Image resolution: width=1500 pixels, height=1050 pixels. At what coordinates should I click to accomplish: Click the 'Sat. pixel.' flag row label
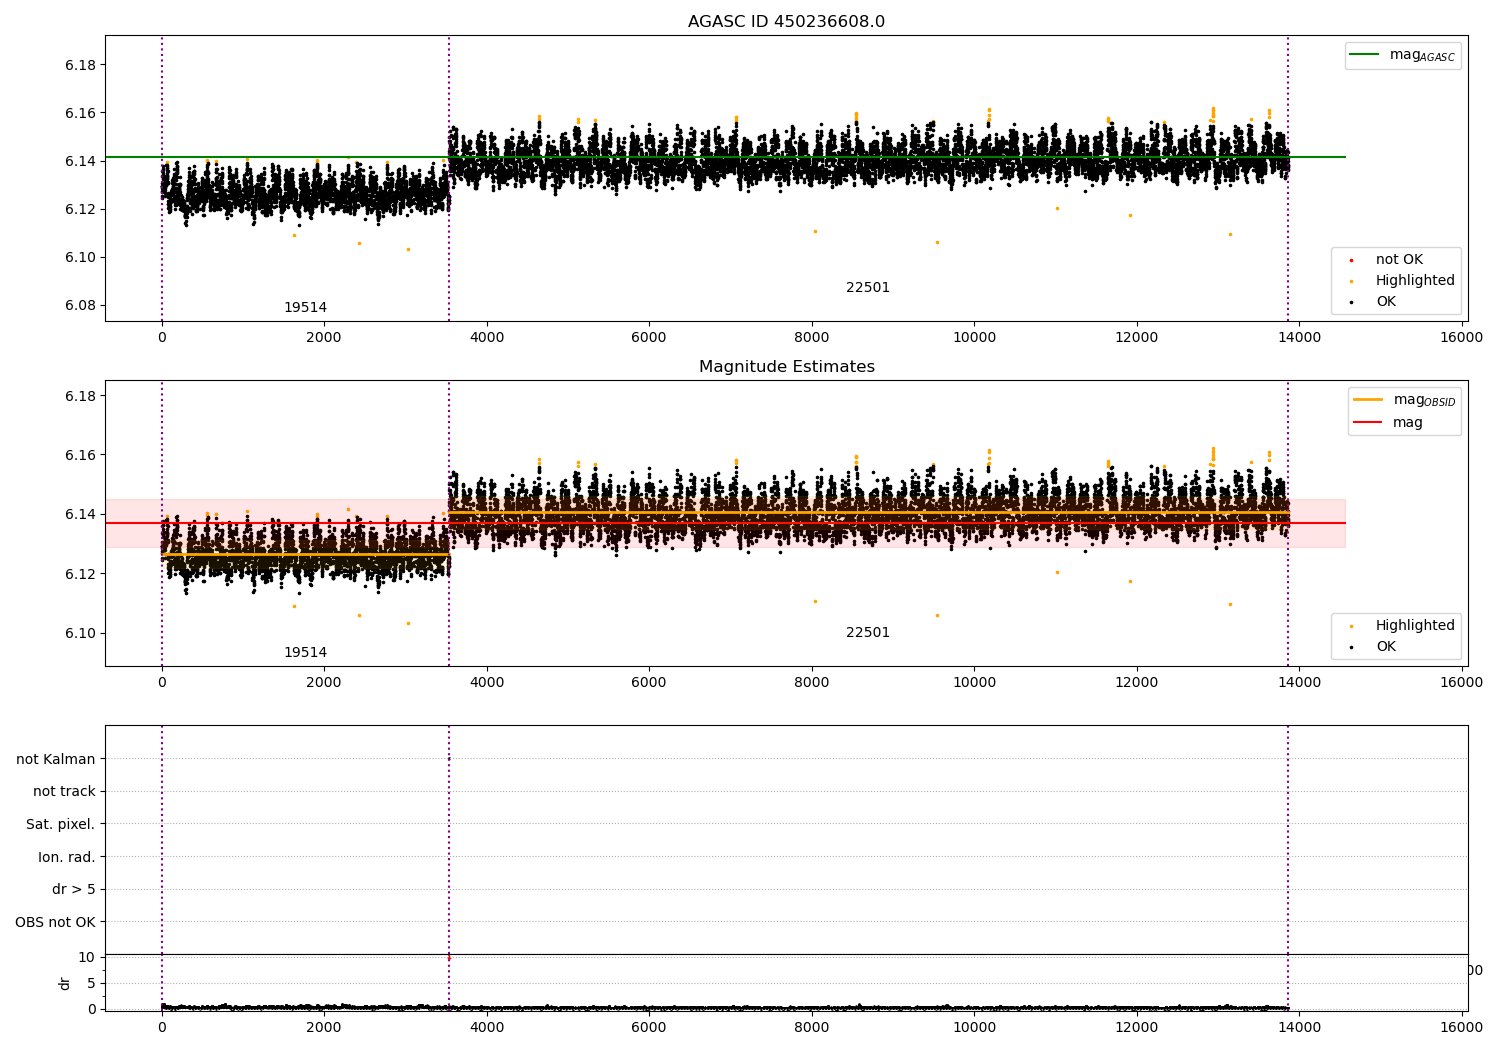click(61, 825)
